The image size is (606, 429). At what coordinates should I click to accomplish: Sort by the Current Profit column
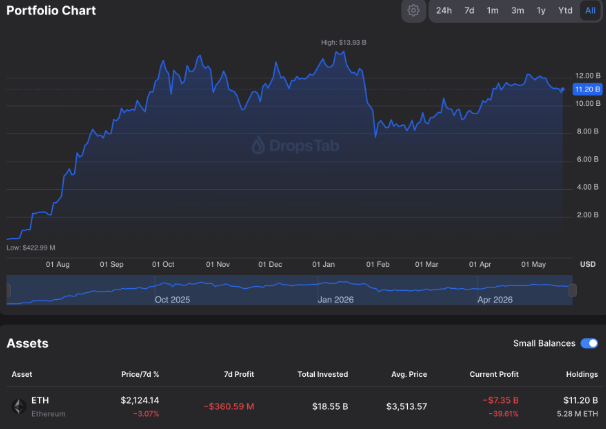[494, 374]
